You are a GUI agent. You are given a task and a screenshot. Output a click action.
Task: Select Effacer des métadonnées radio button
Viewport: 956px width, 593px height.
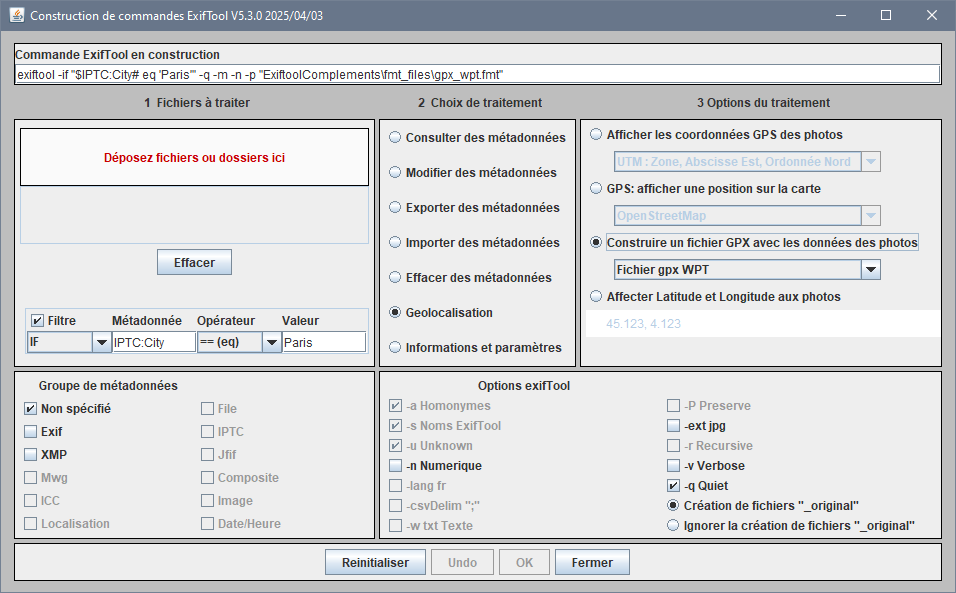pos(395,278)
